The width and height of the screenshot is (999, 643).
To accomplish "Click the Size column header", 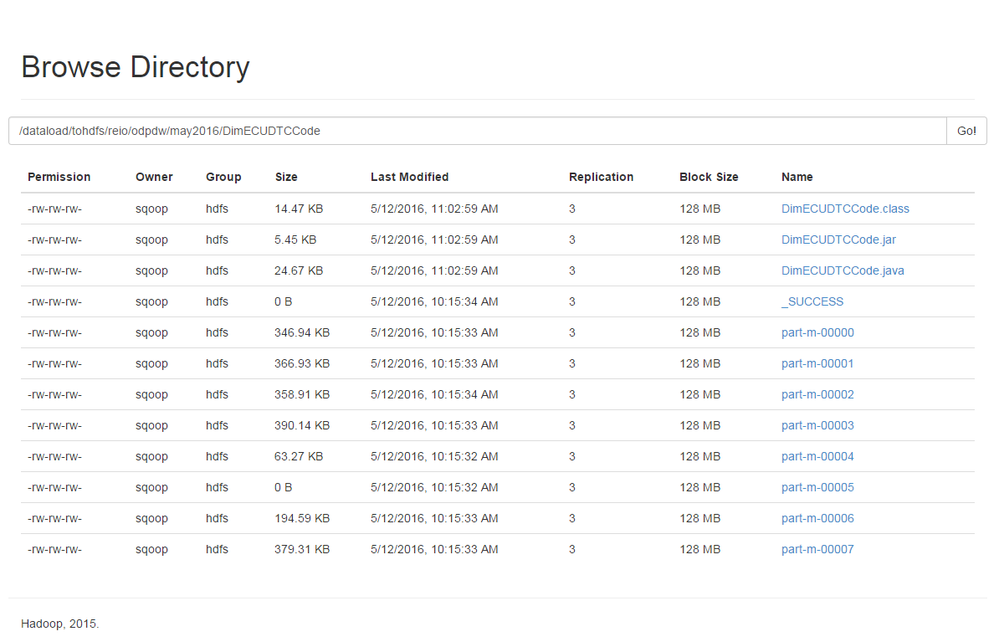I will click(286, 177).
